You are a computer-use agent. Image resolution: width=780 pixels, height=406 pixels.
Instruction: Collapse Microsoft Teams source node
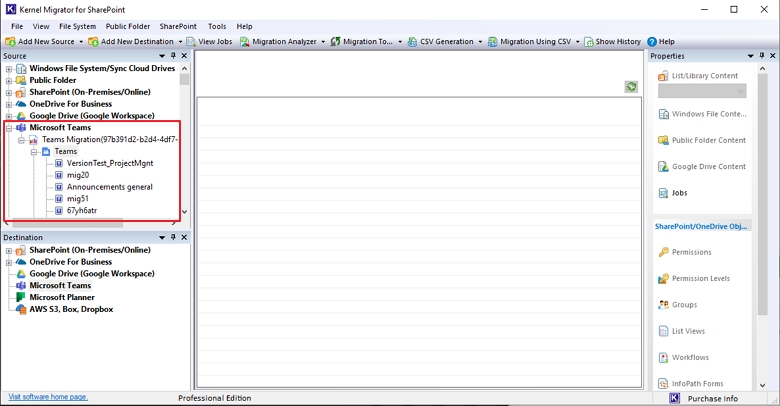pos(8,128)
